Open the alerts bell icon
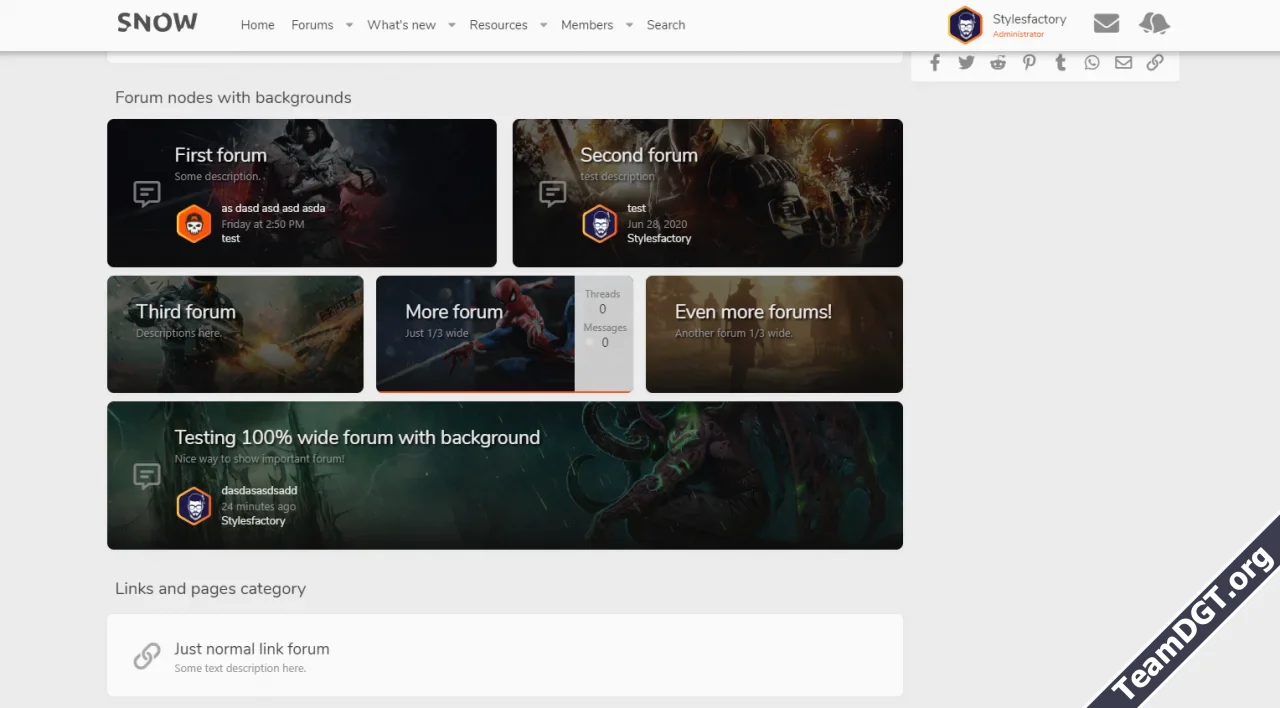This screenshot has height=708, width=1280. tap(1154, 24)
